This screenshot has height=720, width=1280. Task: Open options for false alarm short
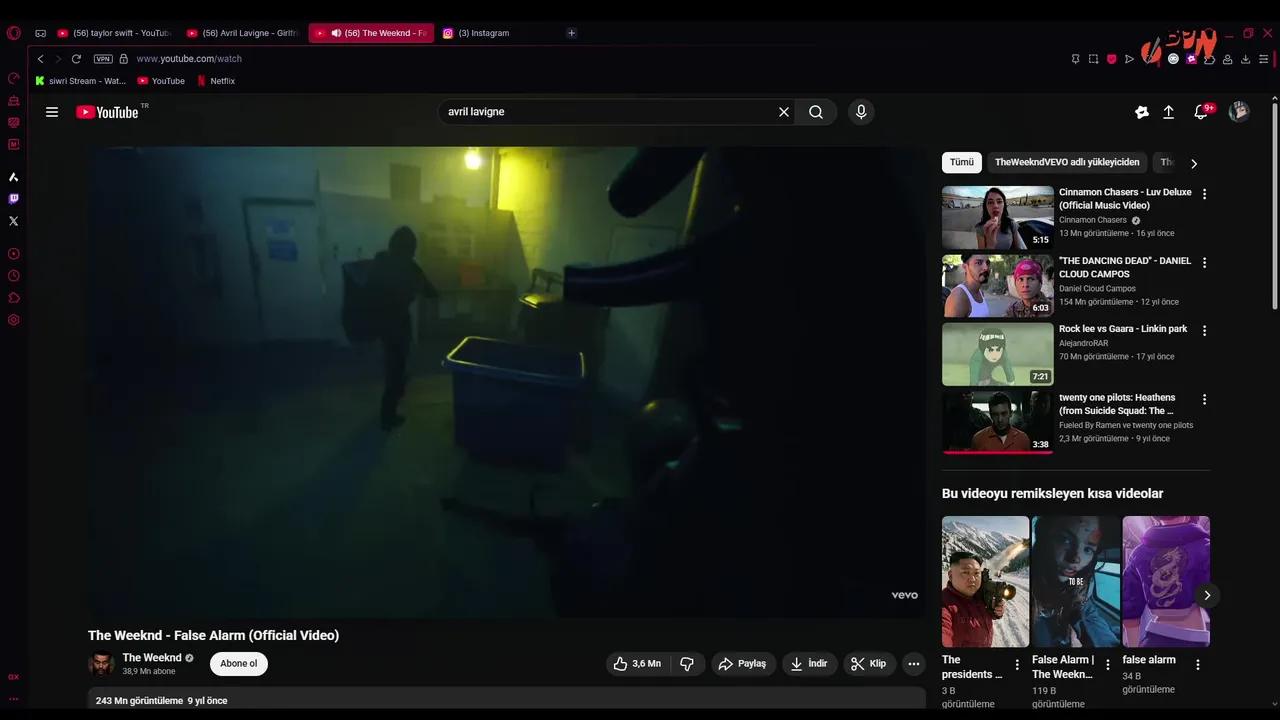pos(1198,665)
